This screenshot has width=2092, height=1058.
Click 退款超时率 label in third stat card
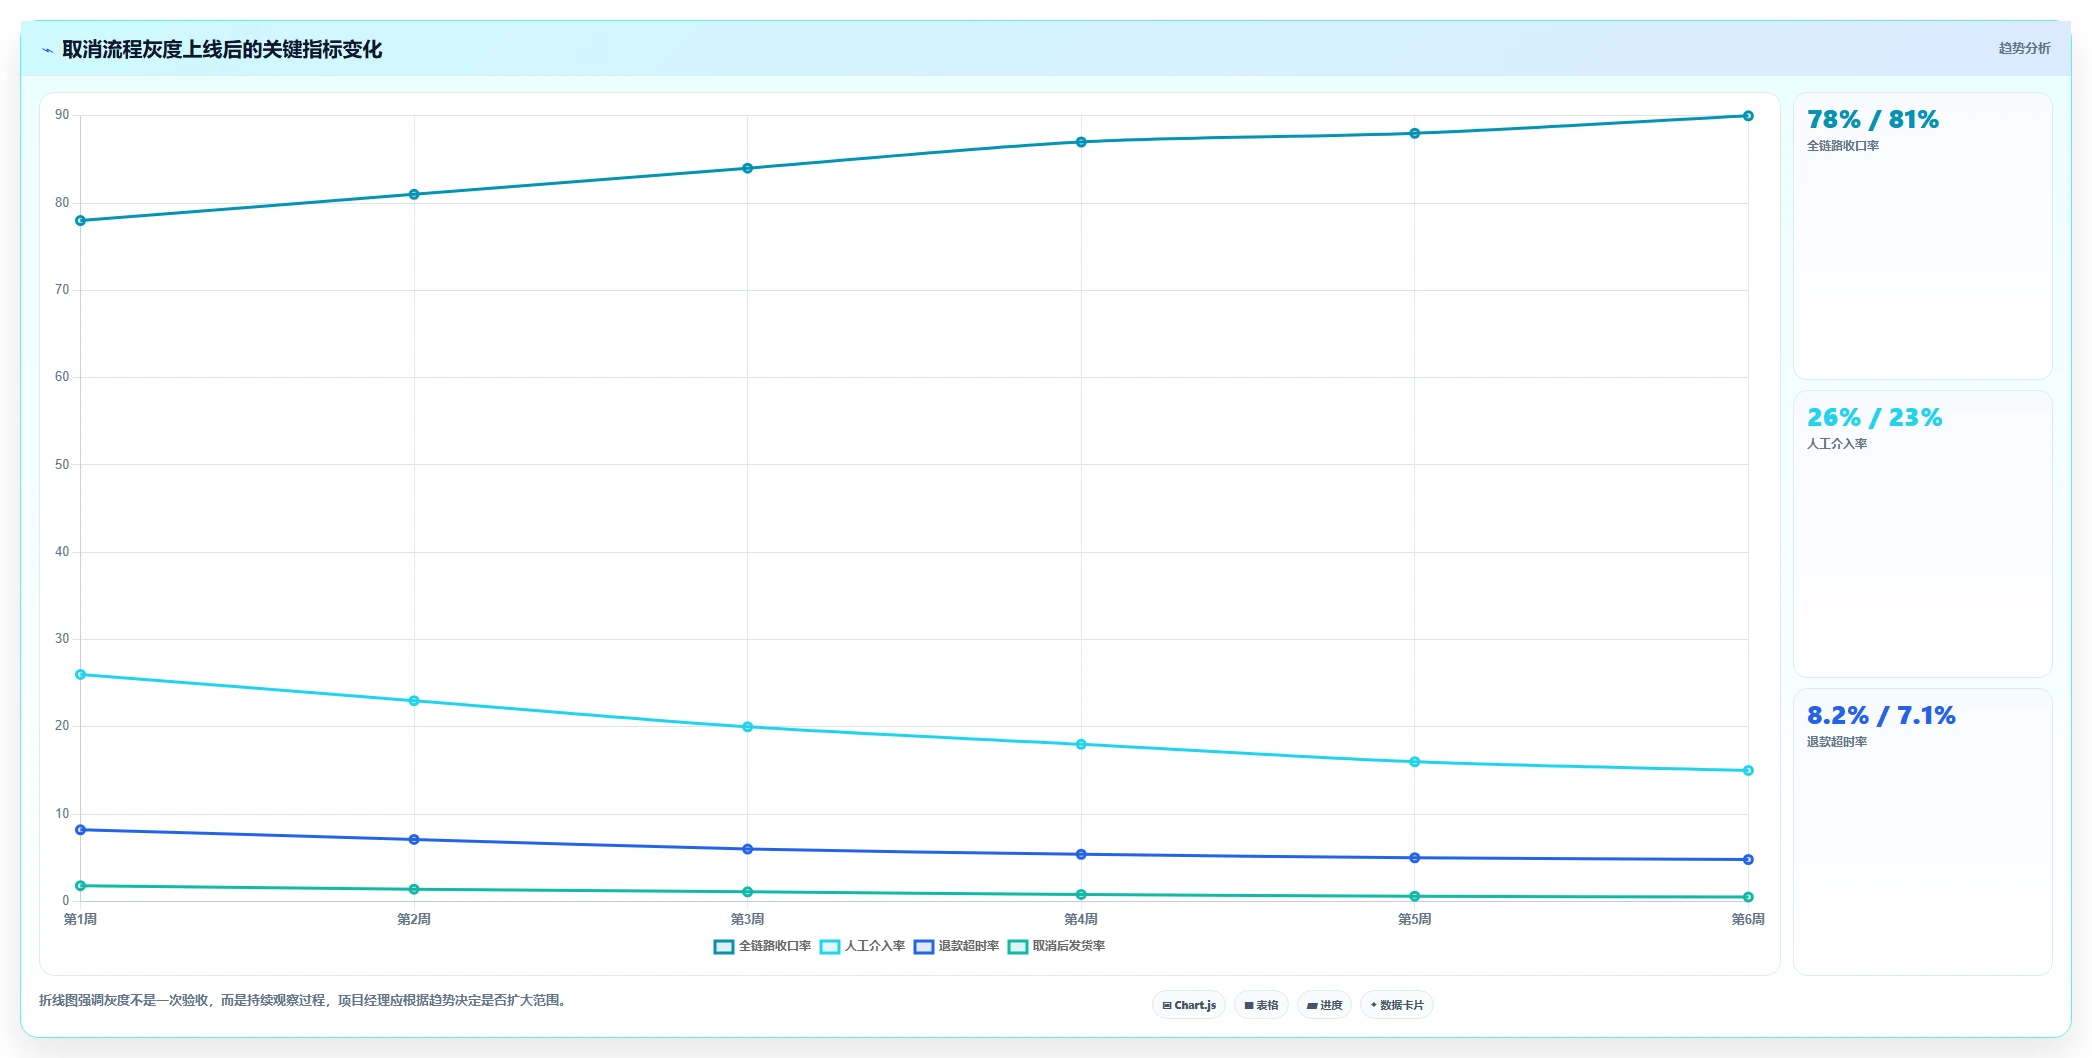click(1837, 742)
